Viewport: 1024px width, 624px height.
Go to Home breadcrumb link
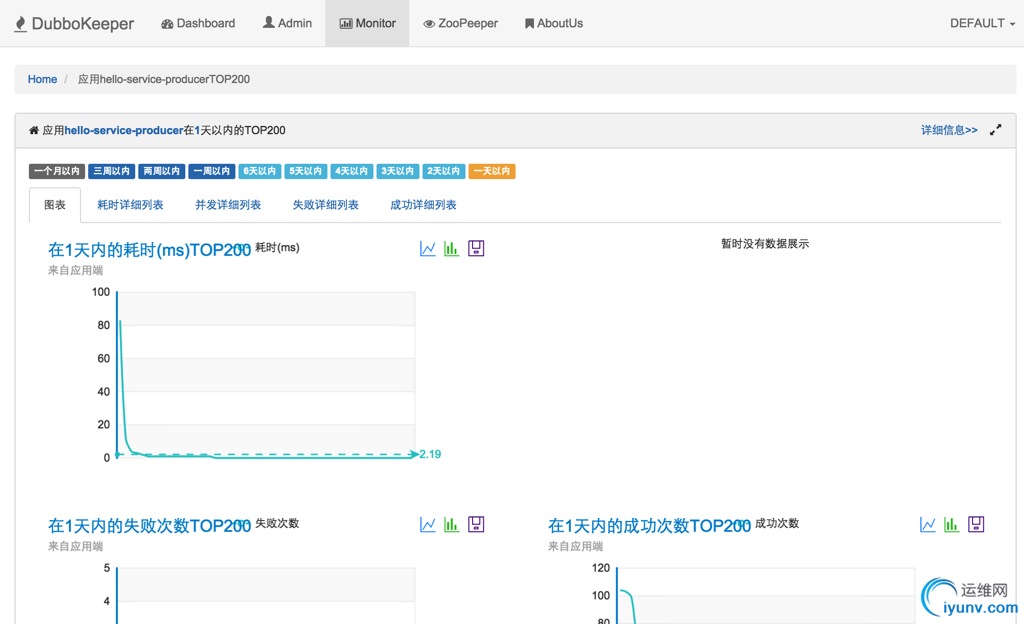pos(42,79)
